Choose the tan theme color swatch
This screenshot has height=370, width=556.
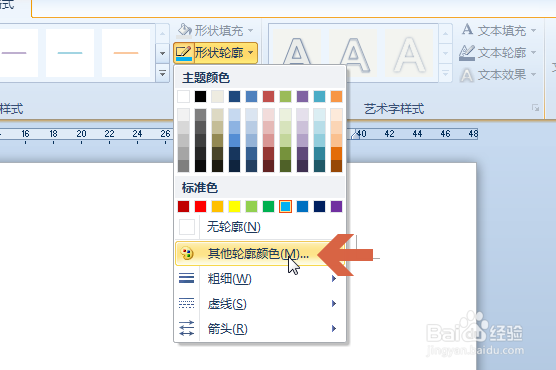tap(217, 96)
